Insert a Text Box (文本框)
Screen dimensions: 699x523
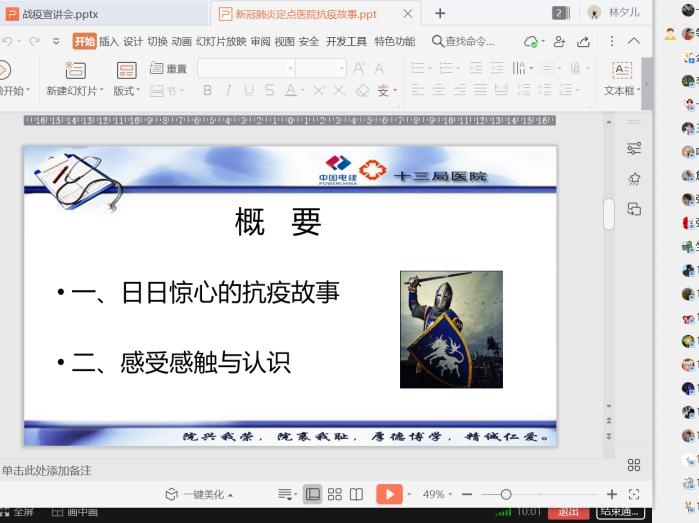pyautogui.click(x=621, y=71)
